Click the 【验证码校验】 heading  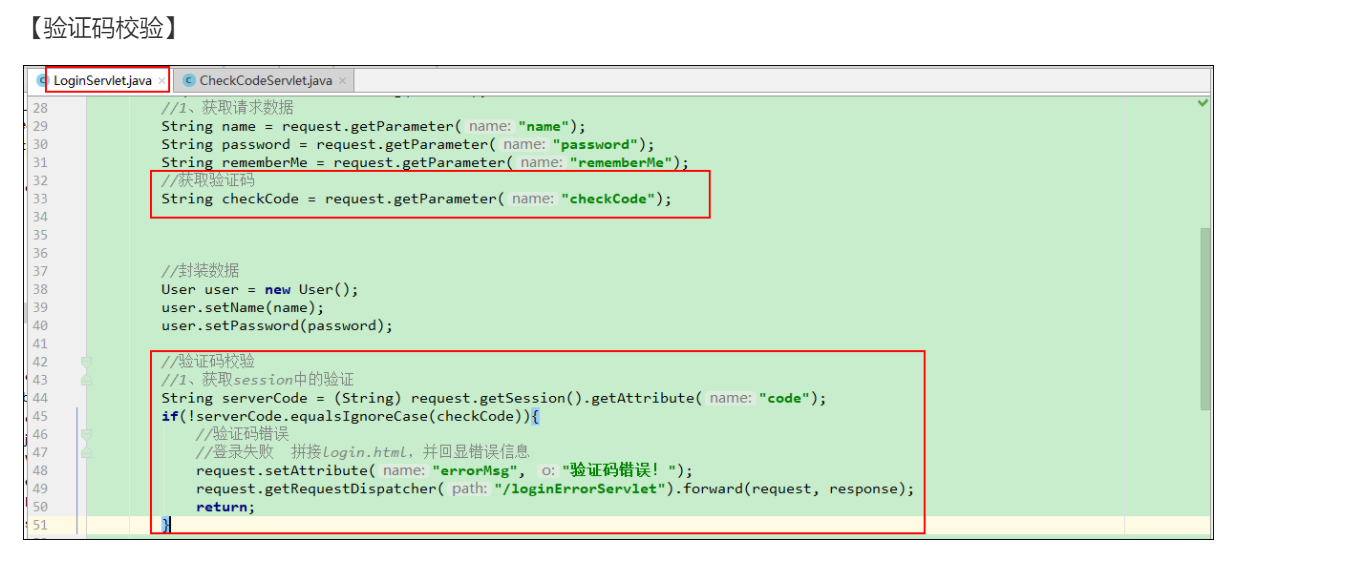click(102, 28)
